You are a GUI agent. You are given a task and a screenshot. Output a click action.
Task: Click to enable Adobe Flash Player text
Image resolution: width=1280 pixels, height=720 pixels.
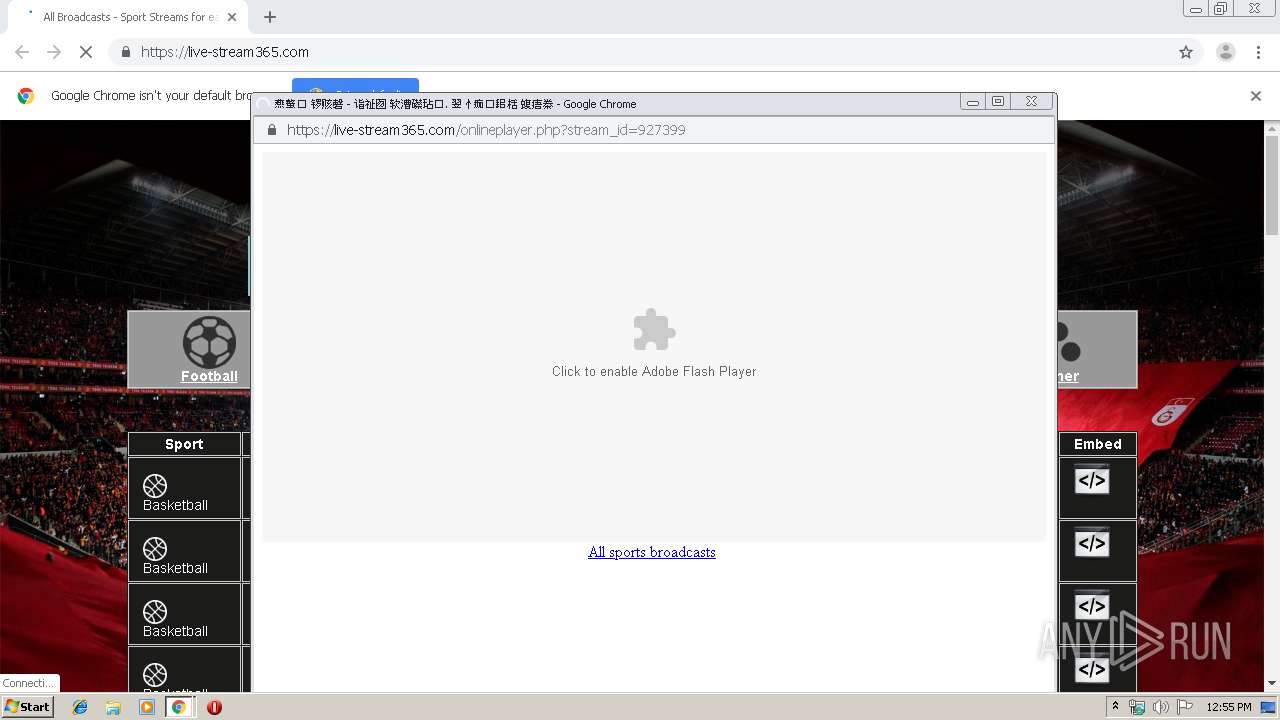[654, 371]
